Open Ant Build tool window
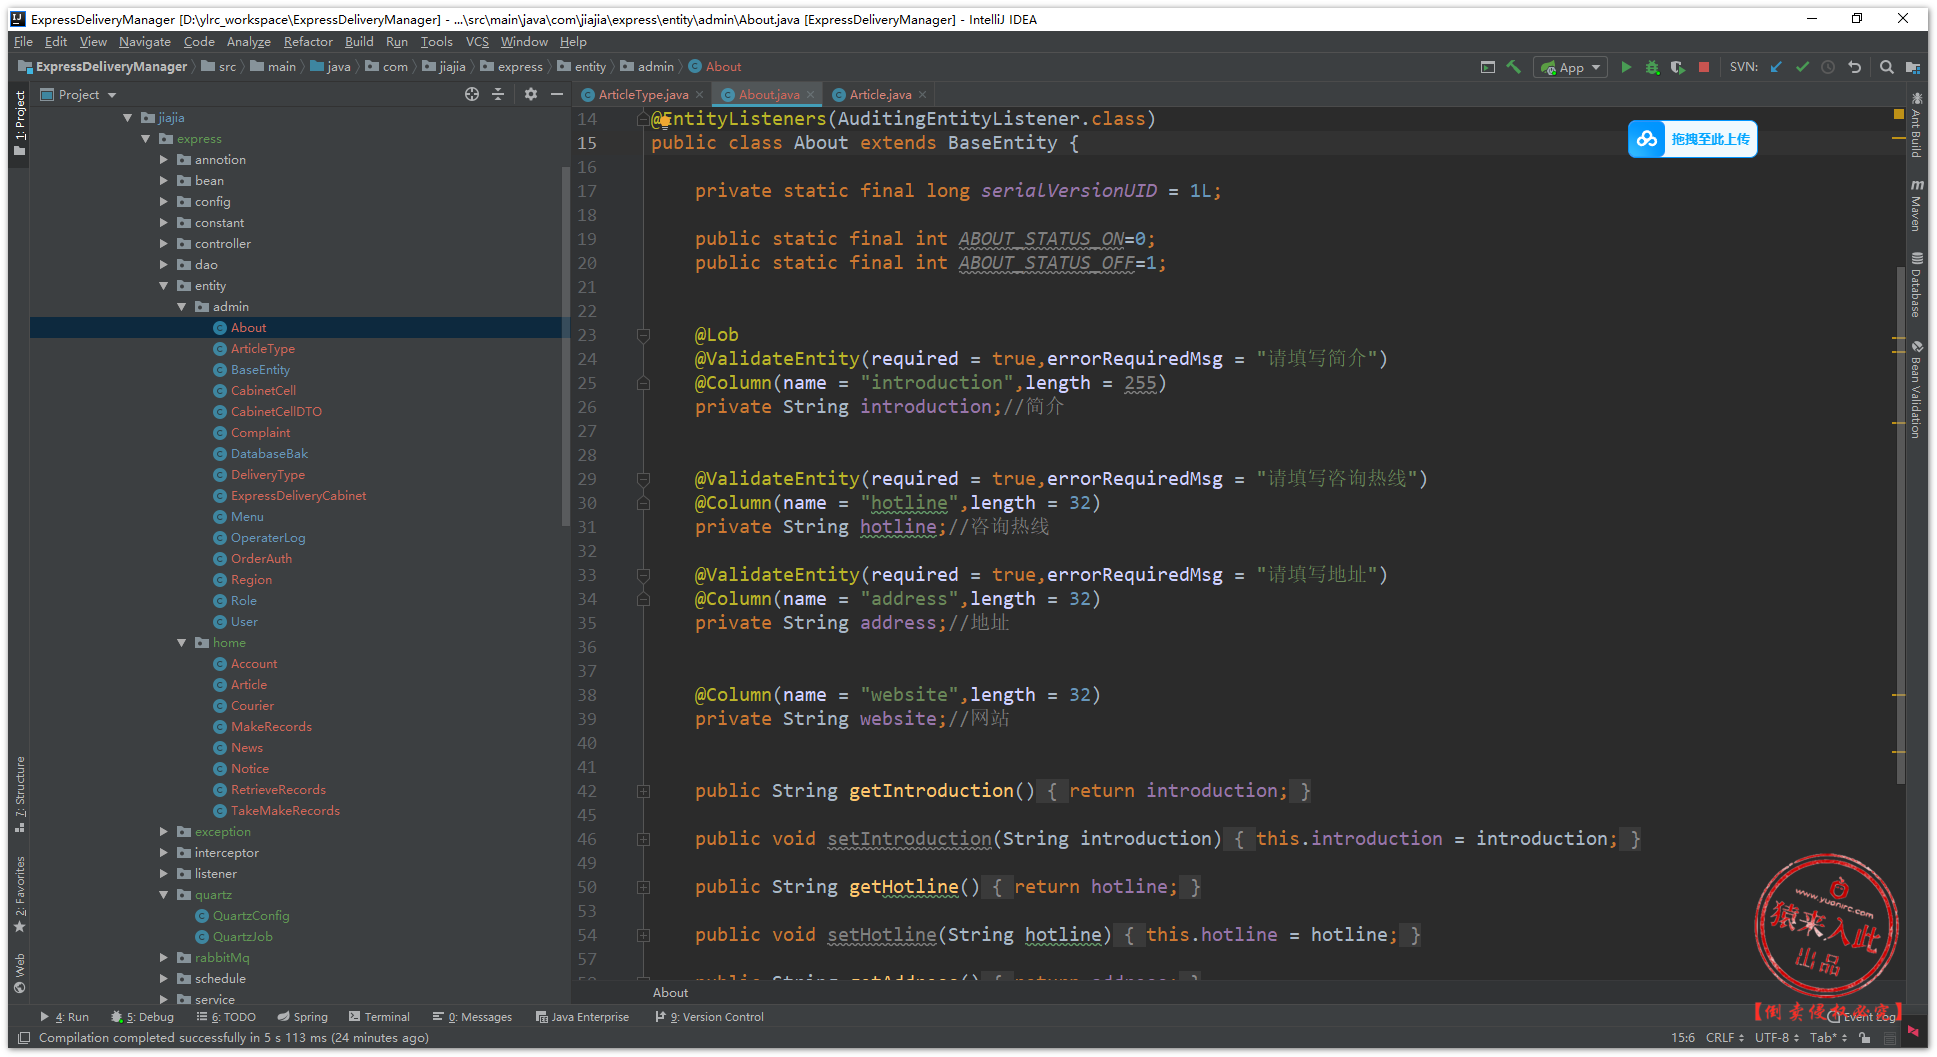 point(1916,126)
